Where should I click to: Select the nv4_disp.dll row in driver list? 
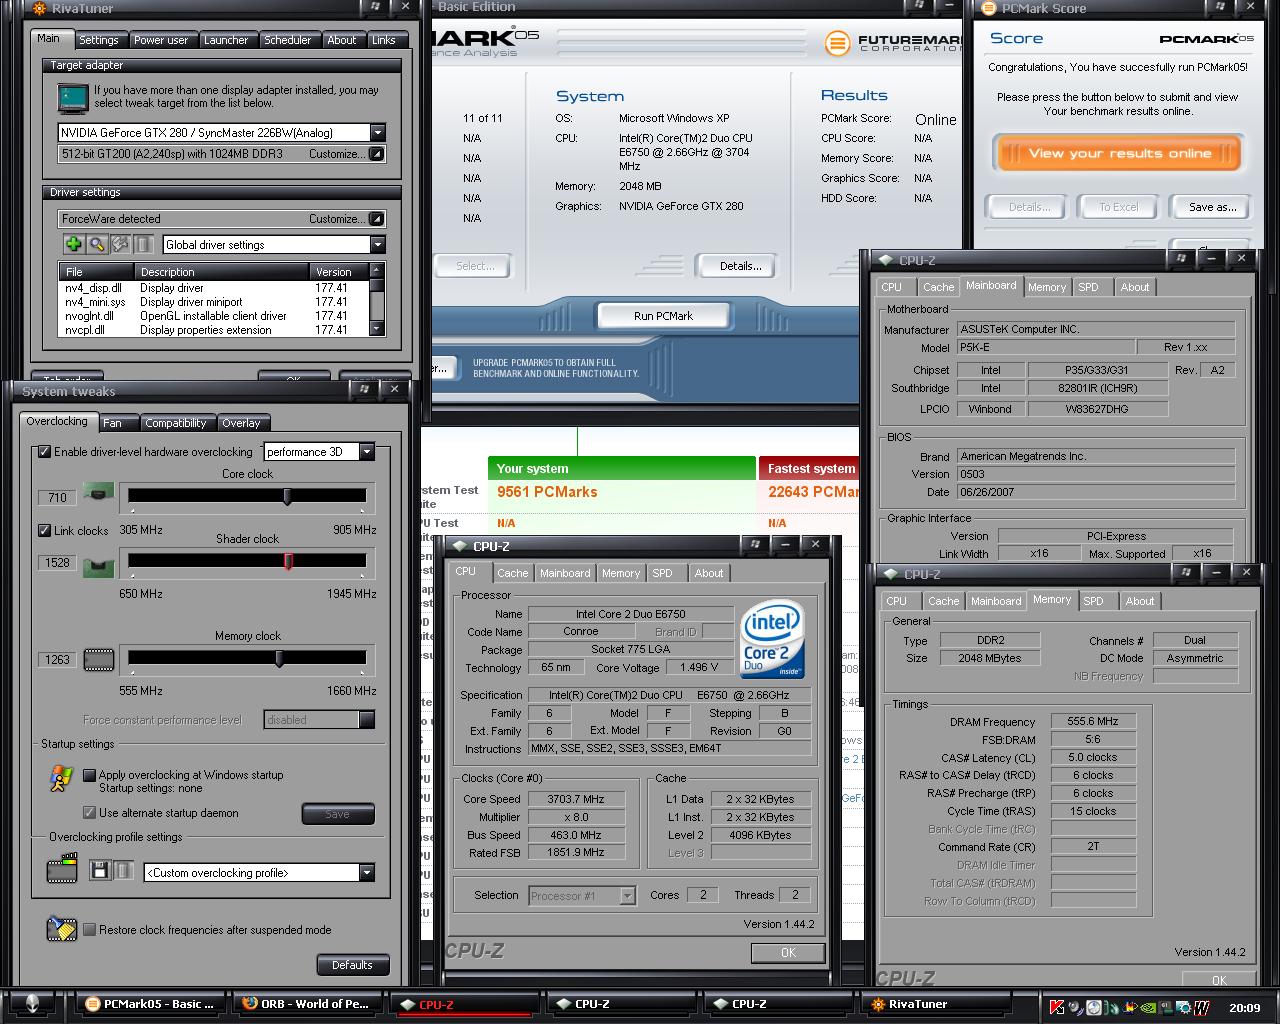(213, 288)
